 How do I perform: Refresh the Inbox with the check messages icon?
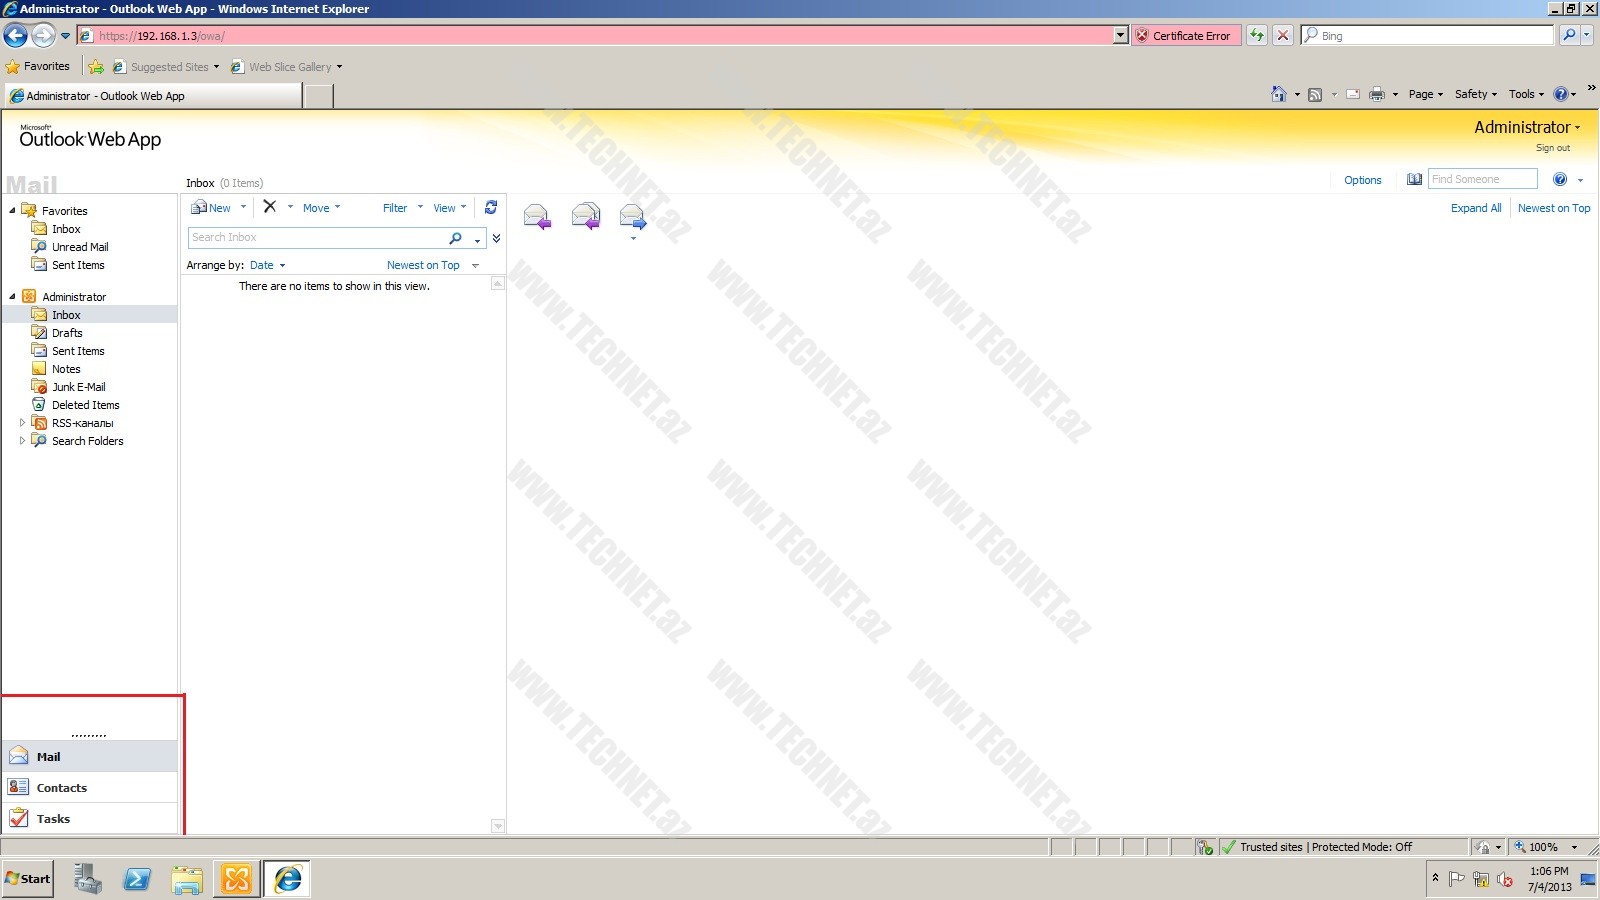(x=491, y=208)
